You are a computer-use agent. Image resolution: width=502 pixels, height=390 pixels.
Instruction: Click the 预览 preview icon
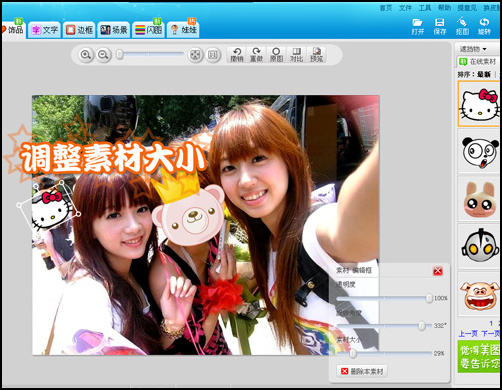[x=316, y=54]
